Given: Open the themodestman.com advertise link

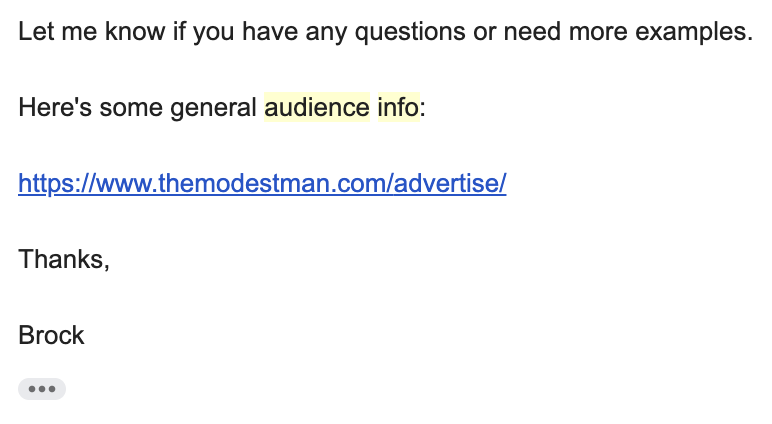Looking at the screenshot, I should pos(262,184).
